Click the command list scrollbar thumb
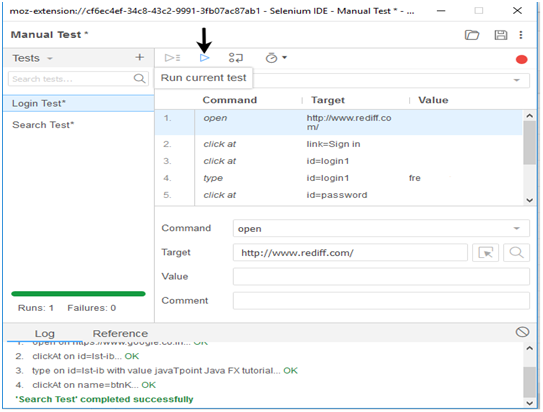Screen dimensions: 543x412 click(x=529, y=143)
